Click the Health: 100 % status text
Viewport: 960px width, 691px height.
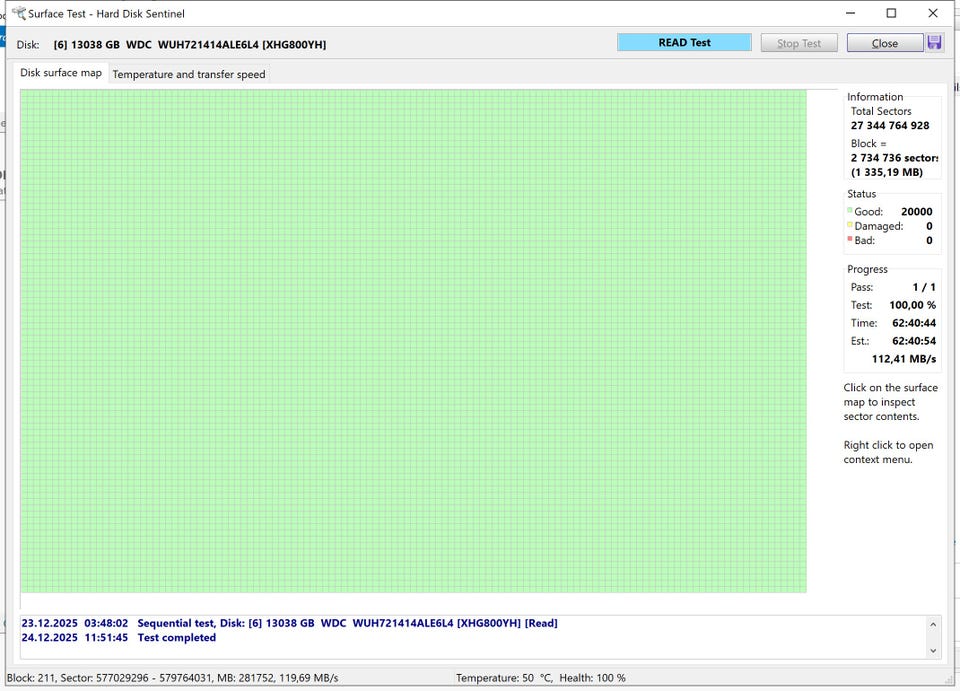coord(592,678)
